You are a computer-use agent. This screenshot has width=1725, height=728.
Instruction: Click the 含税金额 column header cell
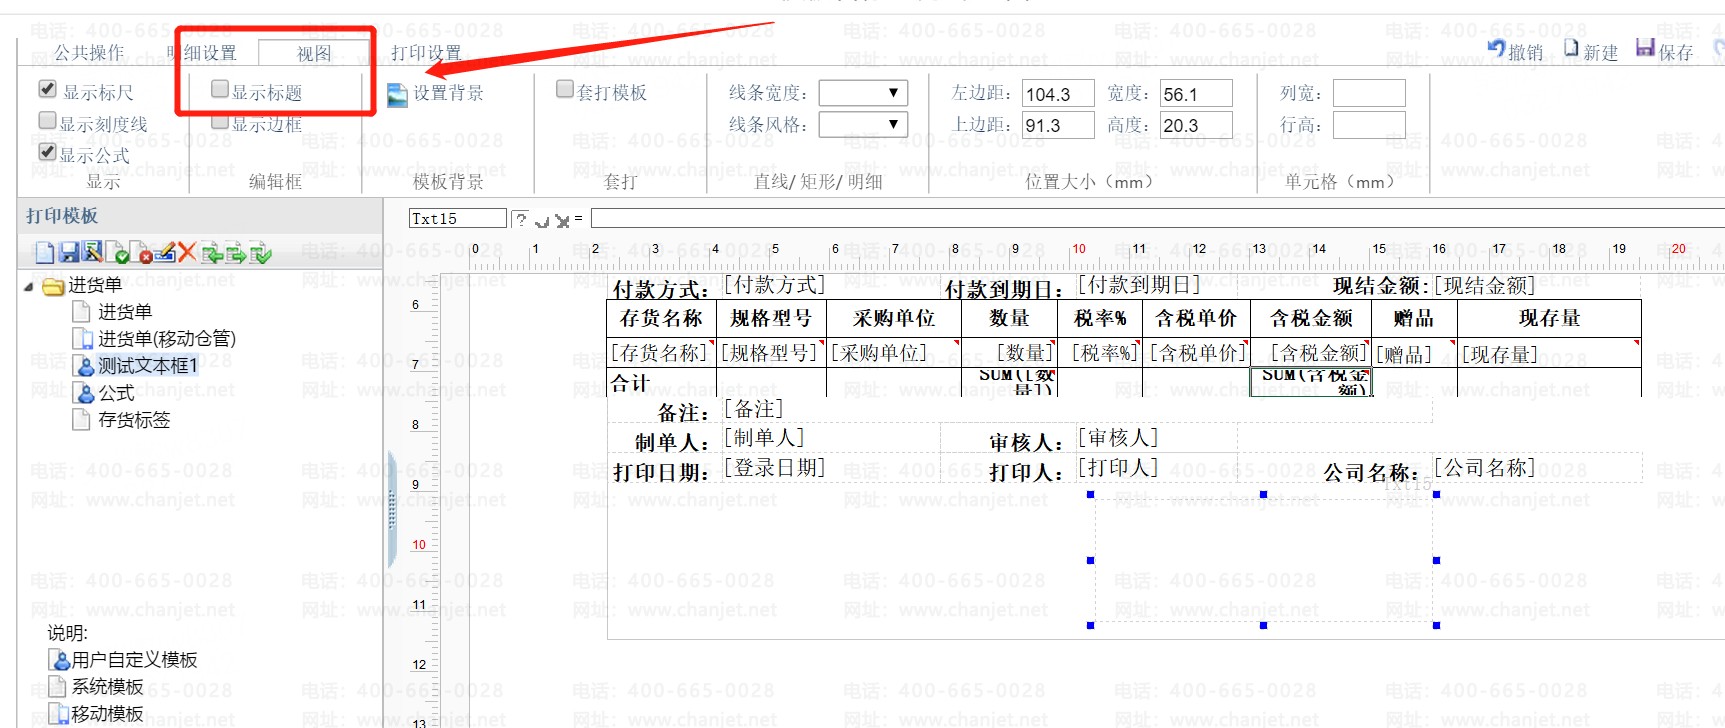click(x=1311, y=318)
